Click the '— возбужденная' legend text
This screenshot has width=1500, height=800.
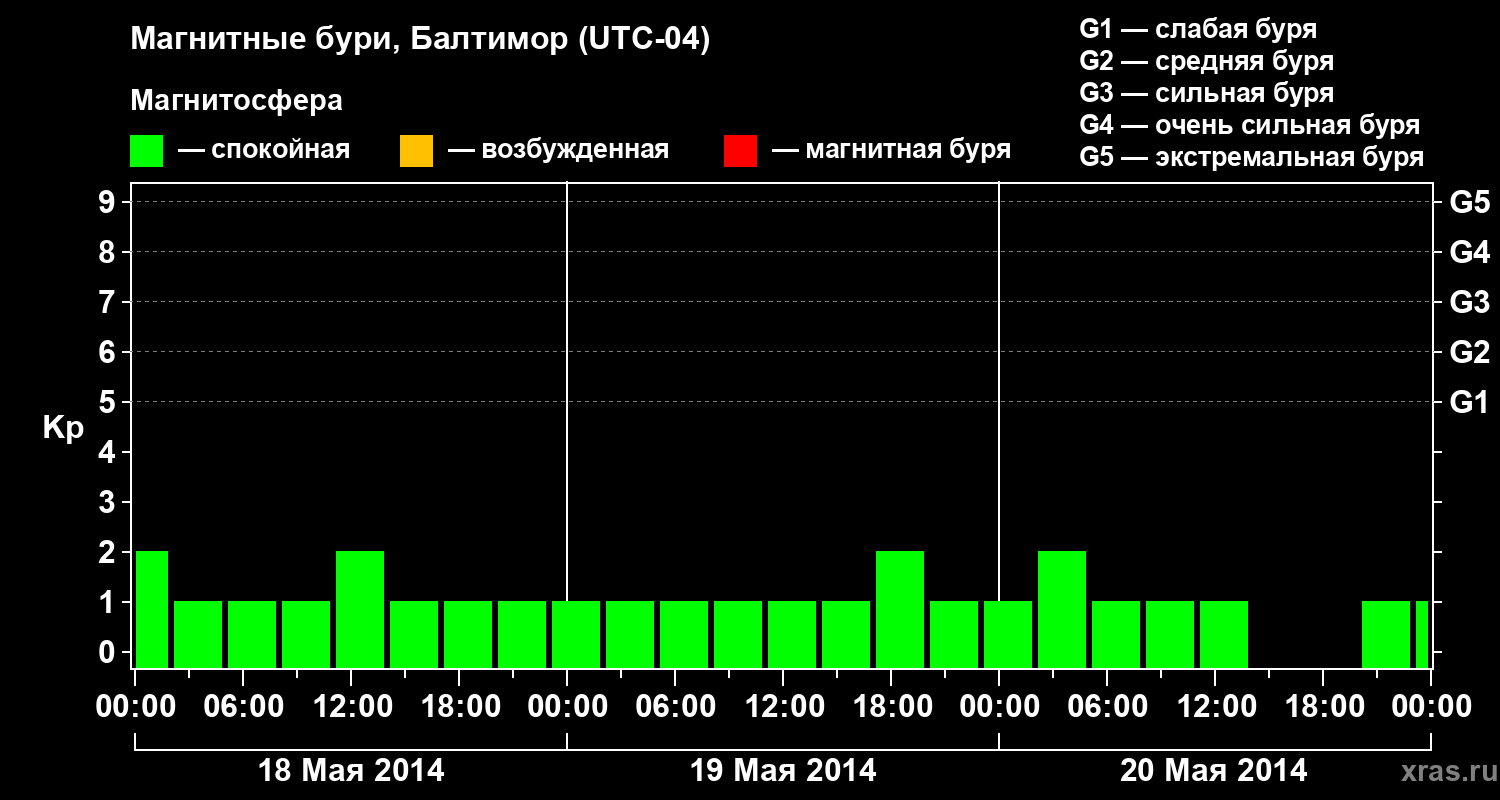[558, 151]
